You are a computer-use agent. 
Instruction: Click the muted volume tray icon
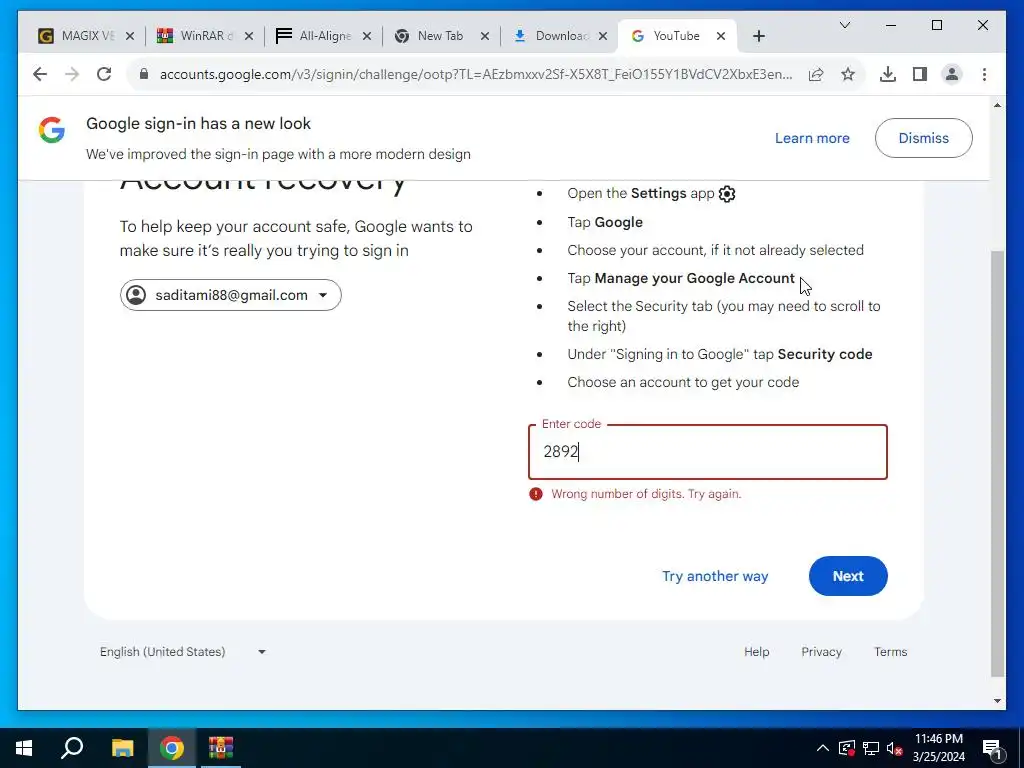[x=894, y=748]
